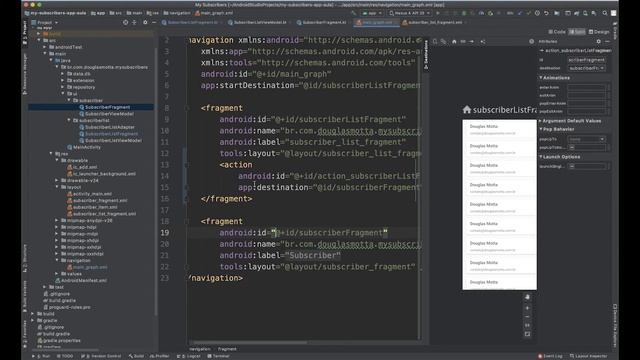Image resolution: width=640 pixels, height=360 pixels.
Task: Open SubscriberFragment in the project tree
Action: (x=107, y=107)
